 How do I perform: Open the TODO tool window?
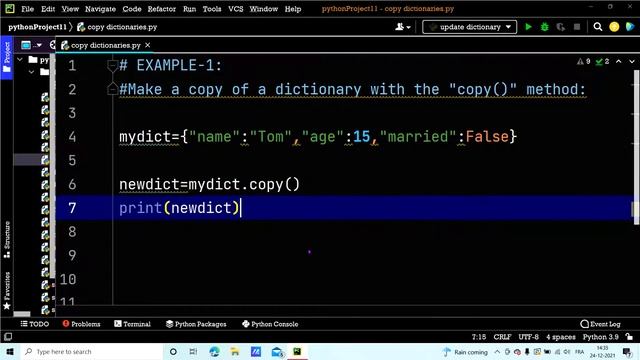[35, 324]
